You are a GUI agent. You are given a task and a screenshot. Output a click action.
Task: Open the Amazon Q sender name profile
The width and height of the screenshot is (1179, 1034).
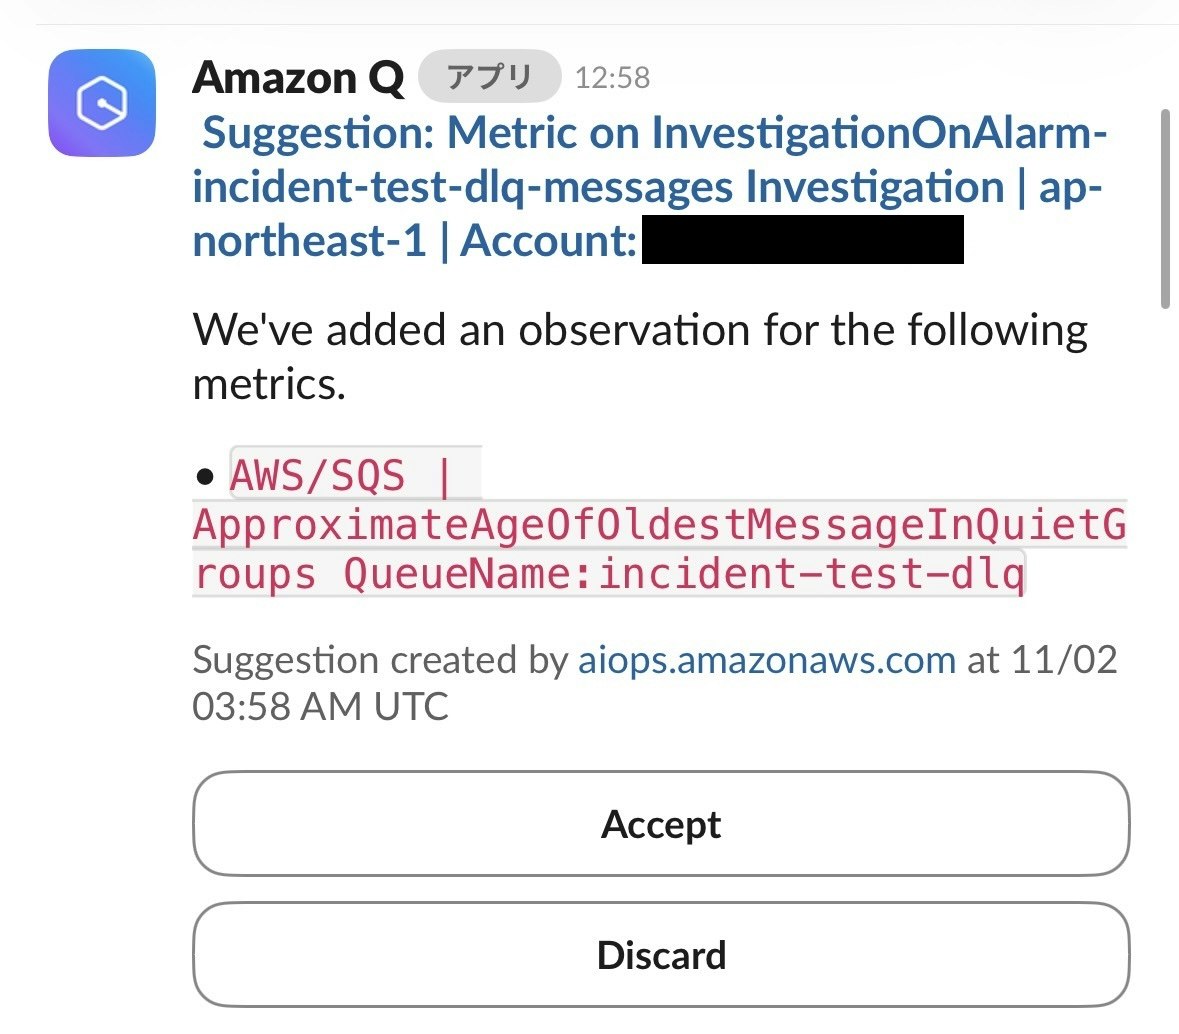[x=297, y=78]
